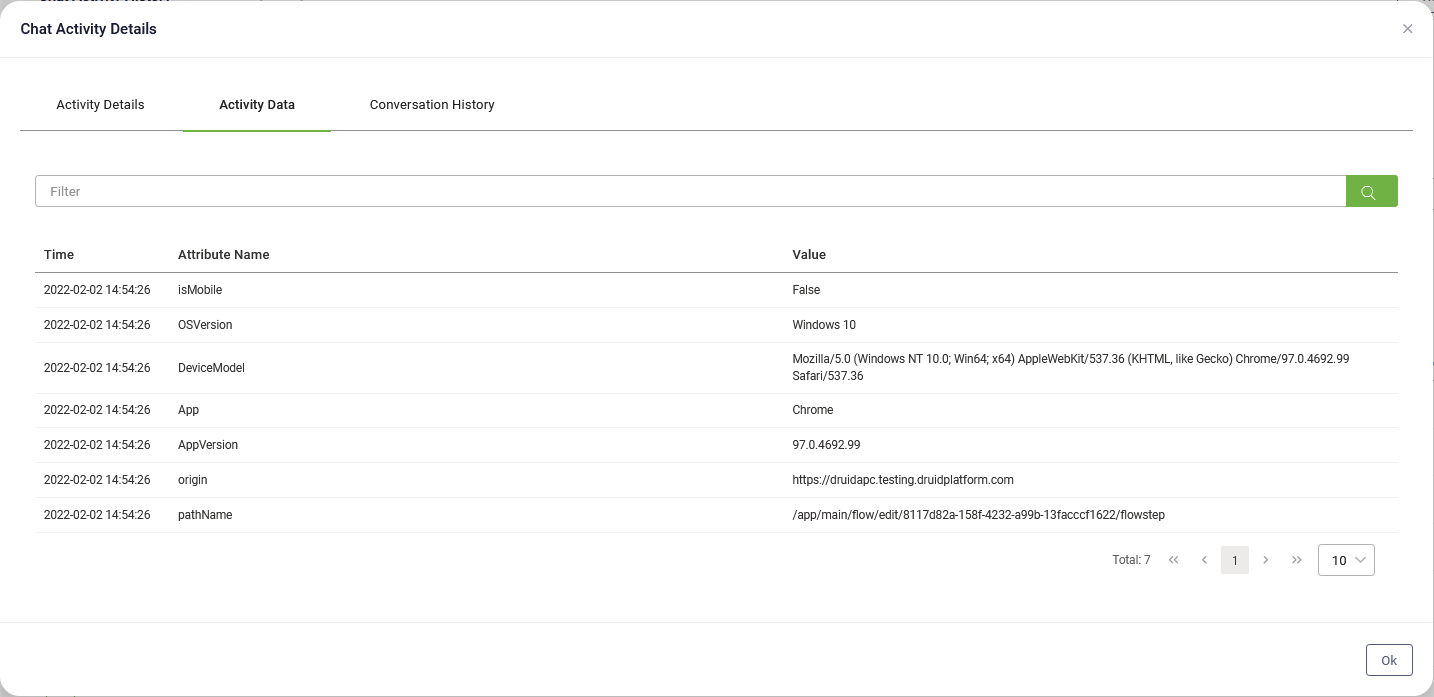Click the Time column header

tap(59, 255)
